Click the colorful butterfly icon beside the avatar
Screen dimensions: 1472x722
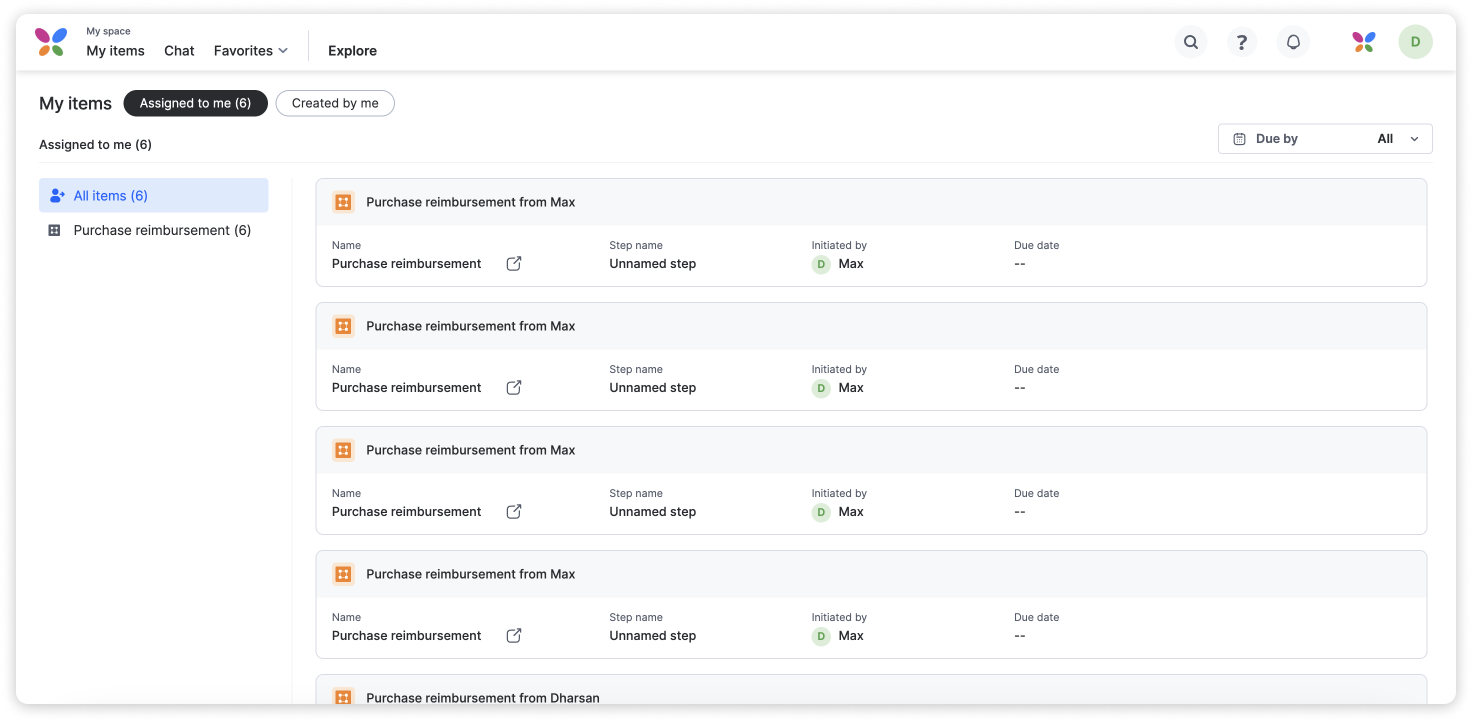(1364, 42)
